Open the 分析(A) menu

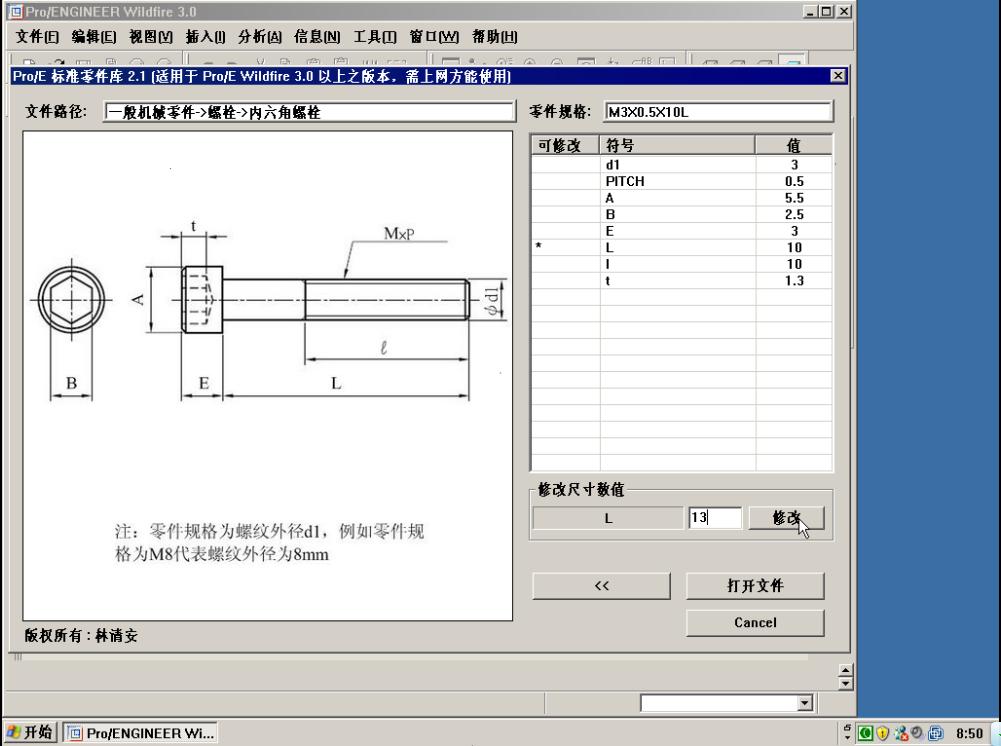click(259, 37)
